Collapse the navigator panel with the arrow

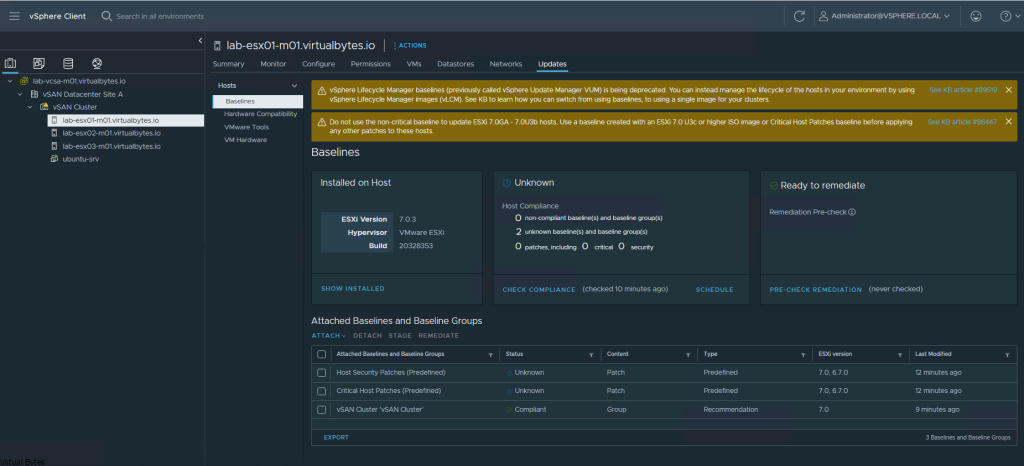pos(200,40)
